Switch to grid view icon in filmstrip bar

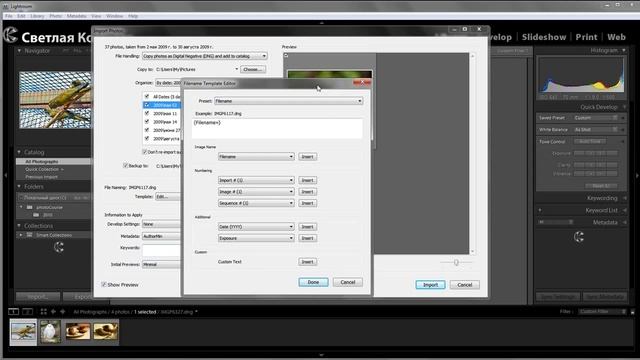(43, 311)
